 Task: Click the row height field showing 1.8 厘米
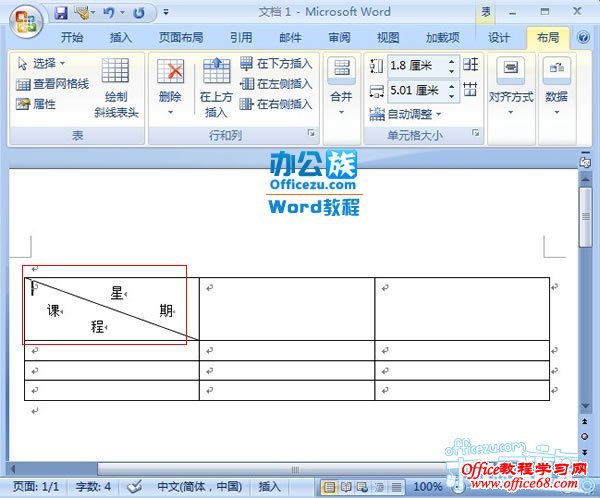coord(417,66)
